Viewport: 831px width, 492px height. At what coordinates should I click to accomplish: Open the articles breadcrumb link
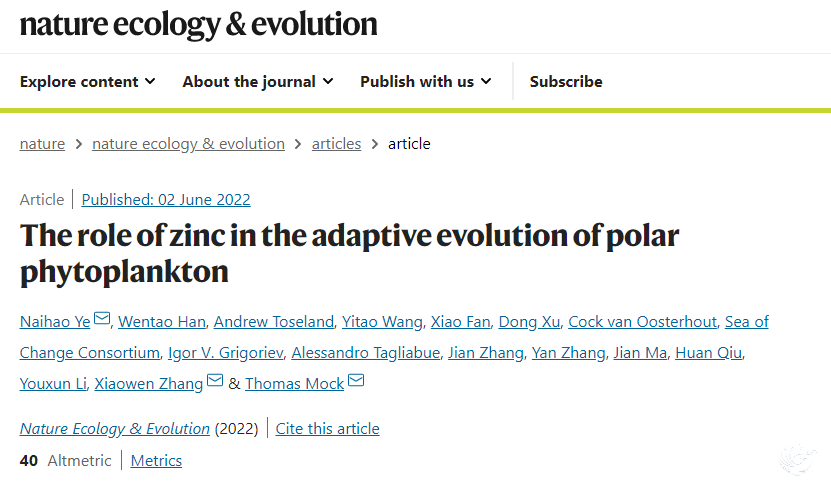(x=337, y=144)
